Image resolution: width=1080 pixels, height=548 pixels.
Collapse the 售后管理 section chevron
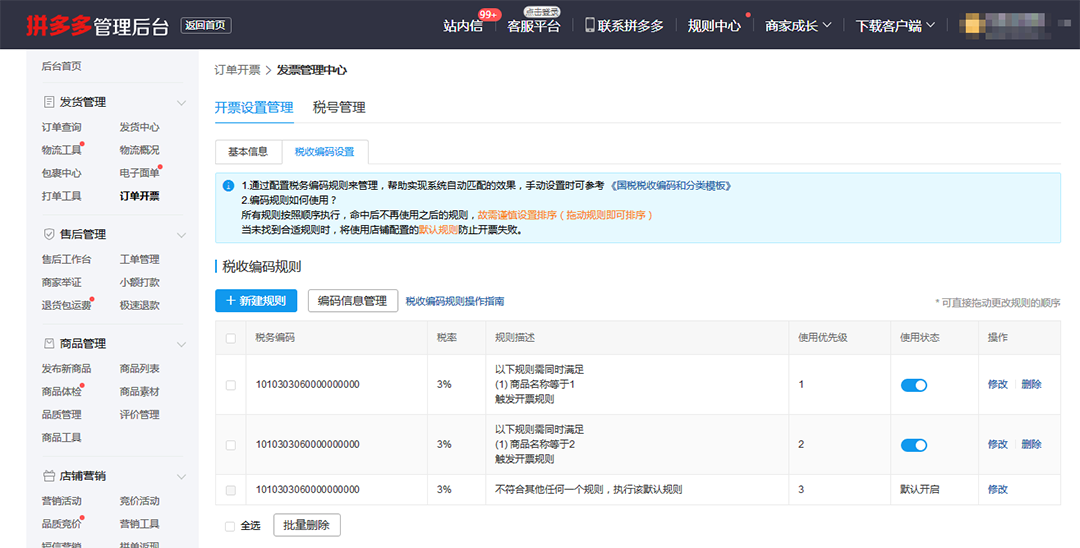coord(181,235)
